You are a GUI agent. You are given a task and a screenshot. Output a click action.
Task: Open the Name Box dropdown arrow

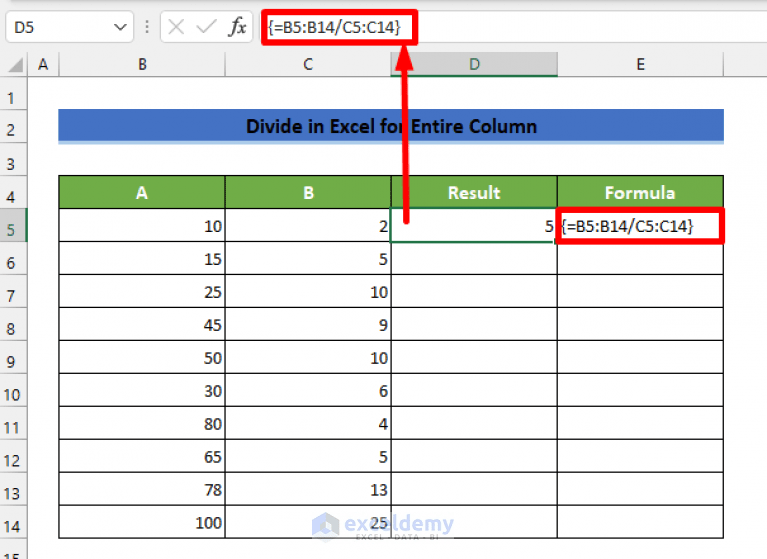point(120,27)
